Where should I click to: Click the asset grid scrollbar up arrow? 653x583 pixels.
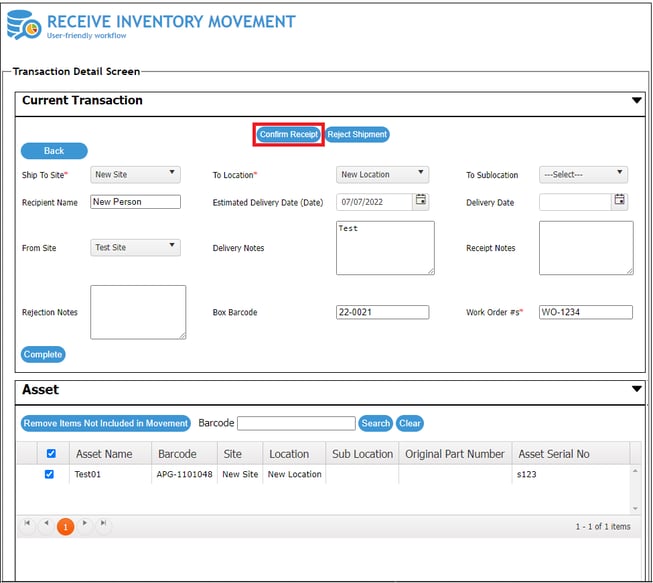[x=635, y=471]
